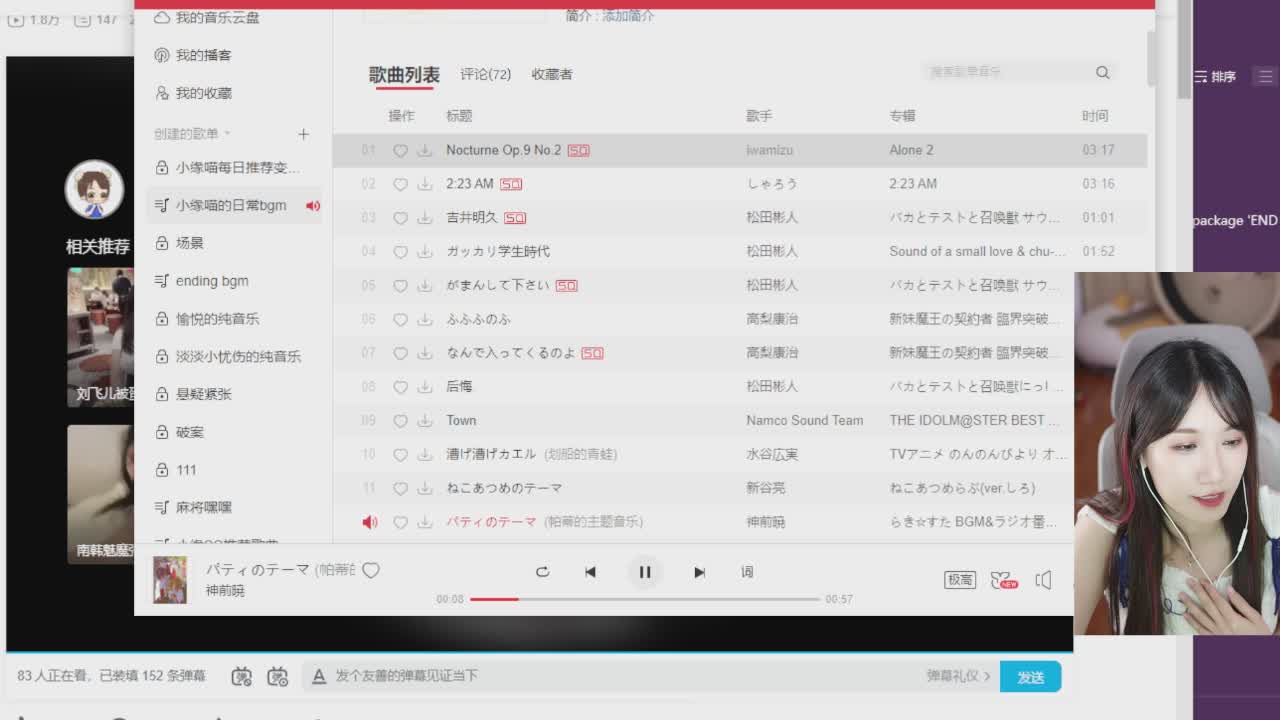Open 我的播客 in sidebar

(193, 55)
